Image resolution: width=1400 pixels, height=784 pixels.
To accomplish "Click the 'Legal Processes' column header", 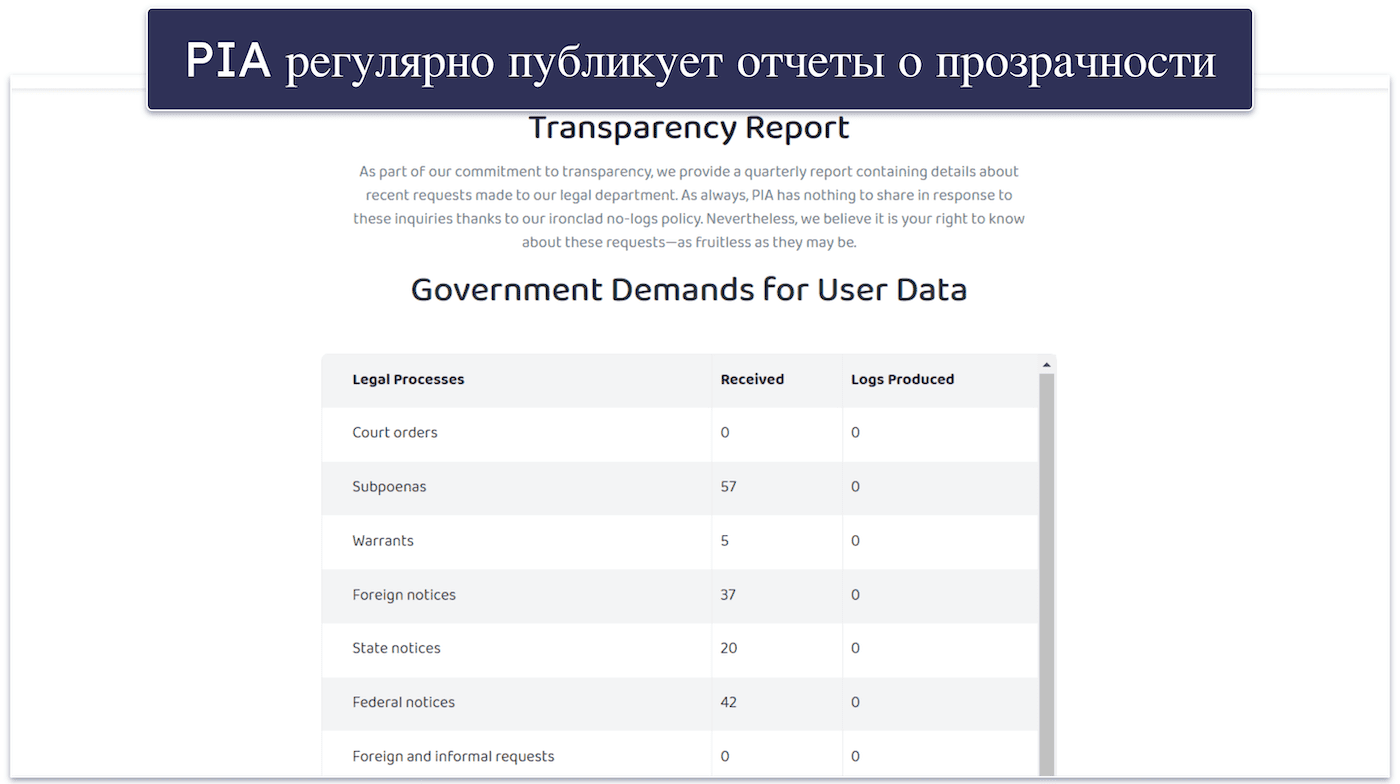I will [x=408, y=379].
